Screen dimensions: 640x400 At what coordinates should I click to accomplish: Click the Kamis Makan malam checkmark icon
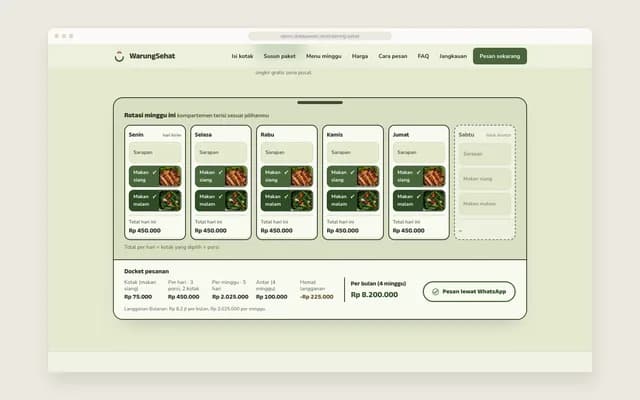[x=352, y=196]
